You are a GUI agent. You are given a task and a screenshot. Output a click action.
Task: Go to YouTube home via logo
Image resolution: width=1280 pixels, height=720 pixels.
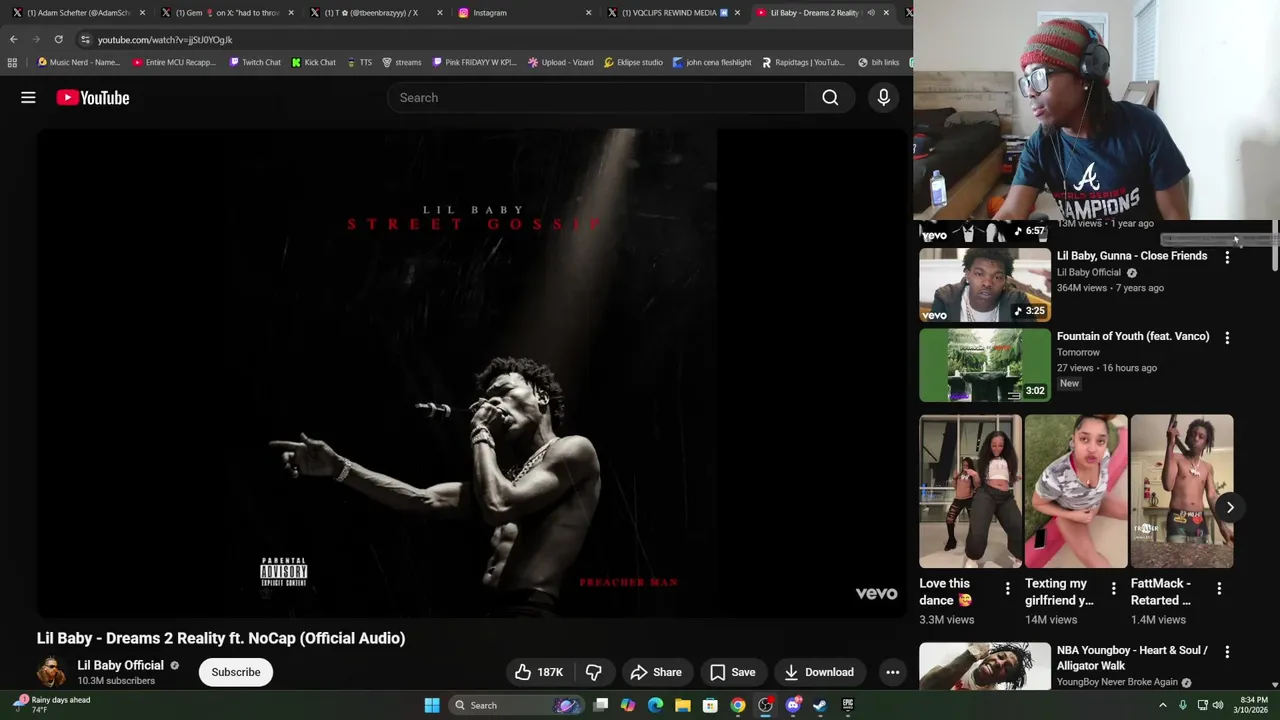(93, 97)
